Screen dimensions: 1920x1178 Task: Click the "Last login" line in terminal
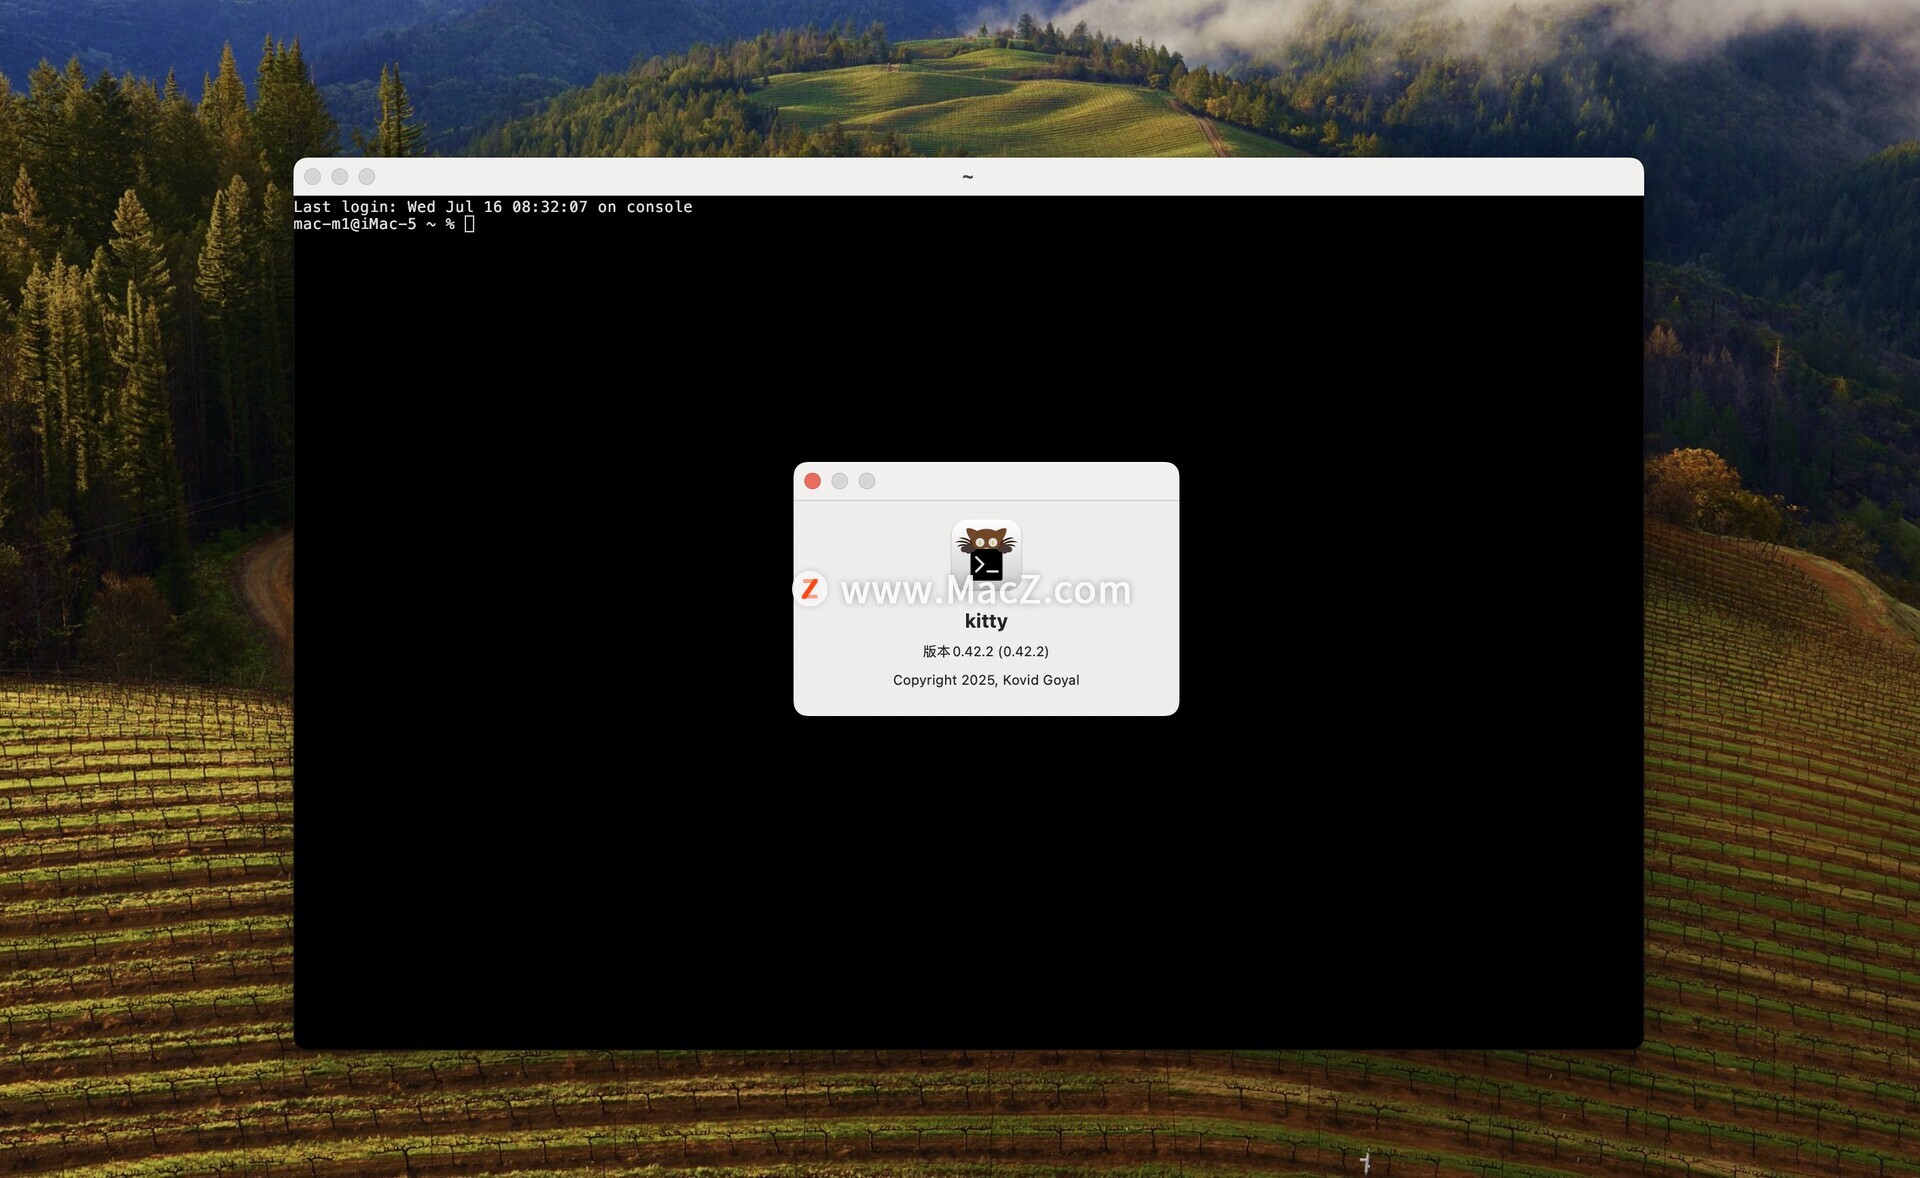click(x=493, y=207)
